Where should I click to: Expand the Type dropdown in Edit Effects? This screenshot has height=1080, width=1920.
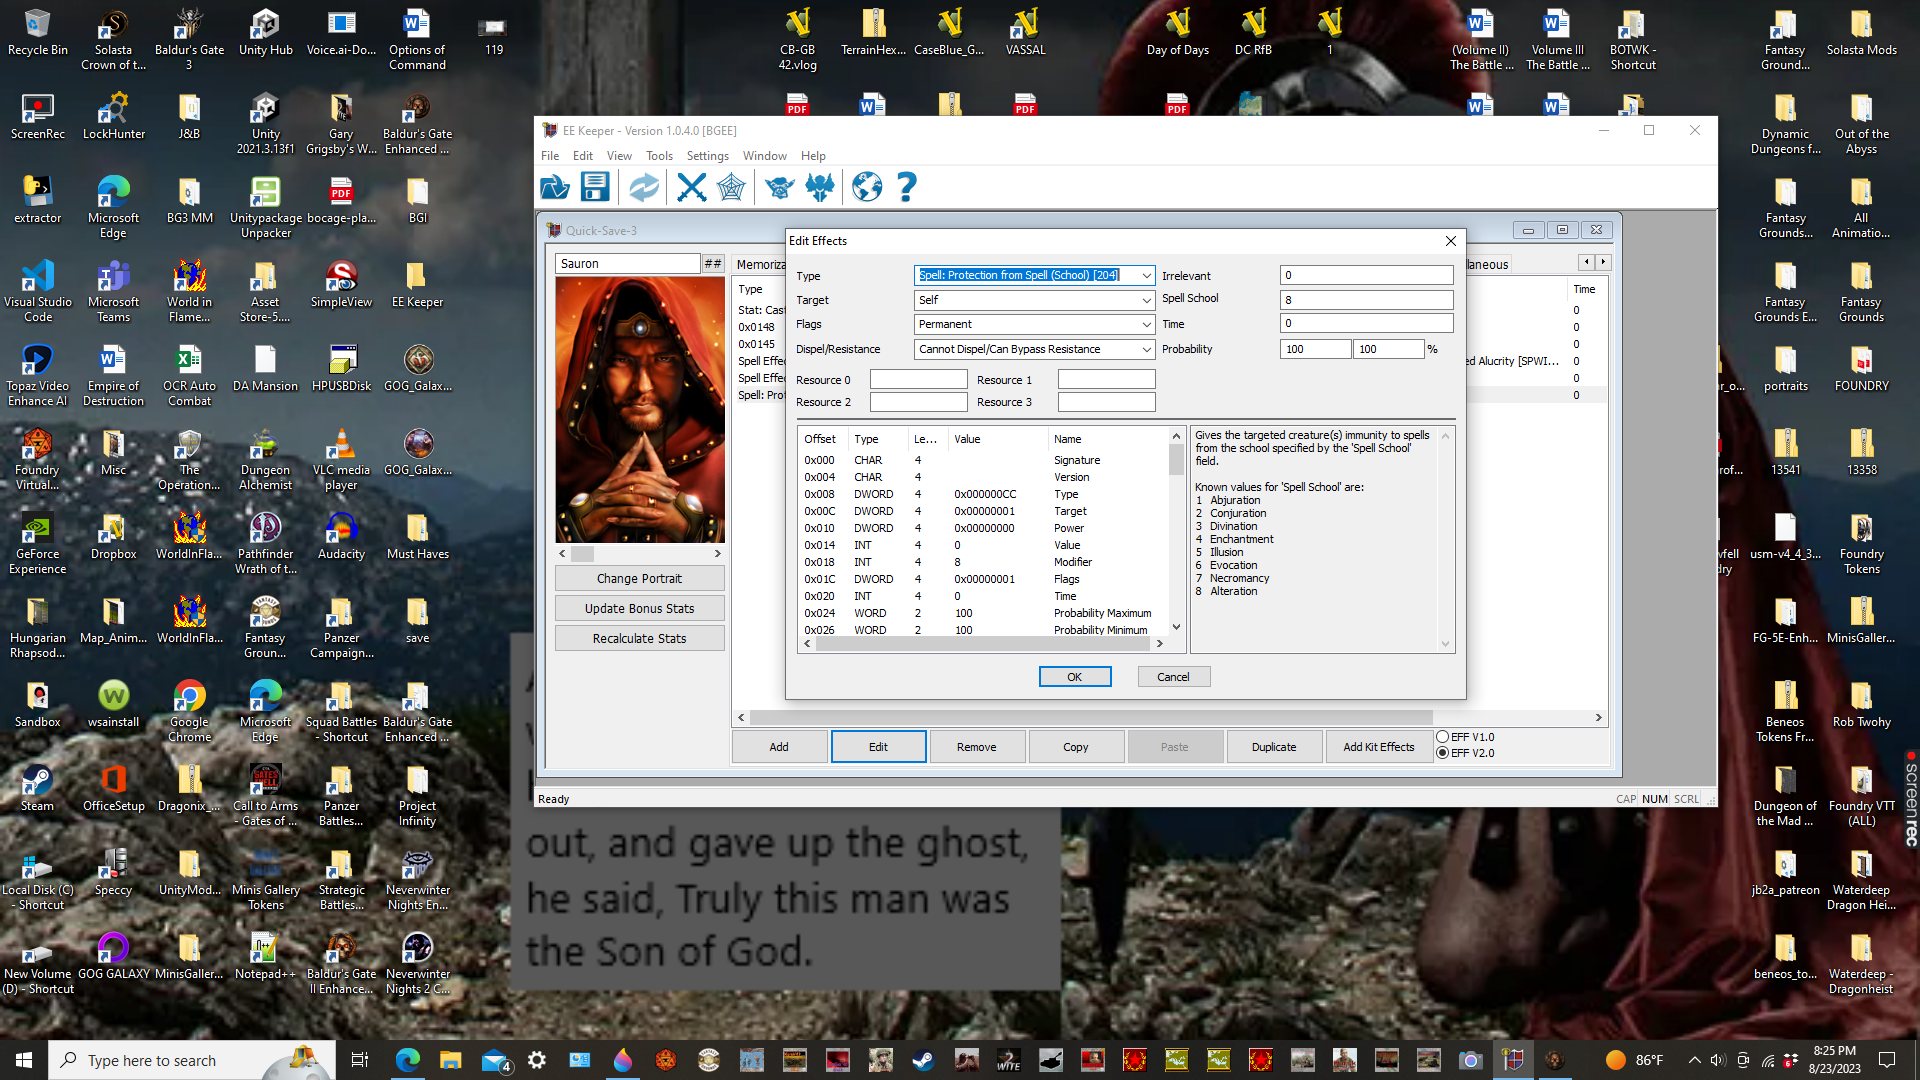[x=1146, y=275]
